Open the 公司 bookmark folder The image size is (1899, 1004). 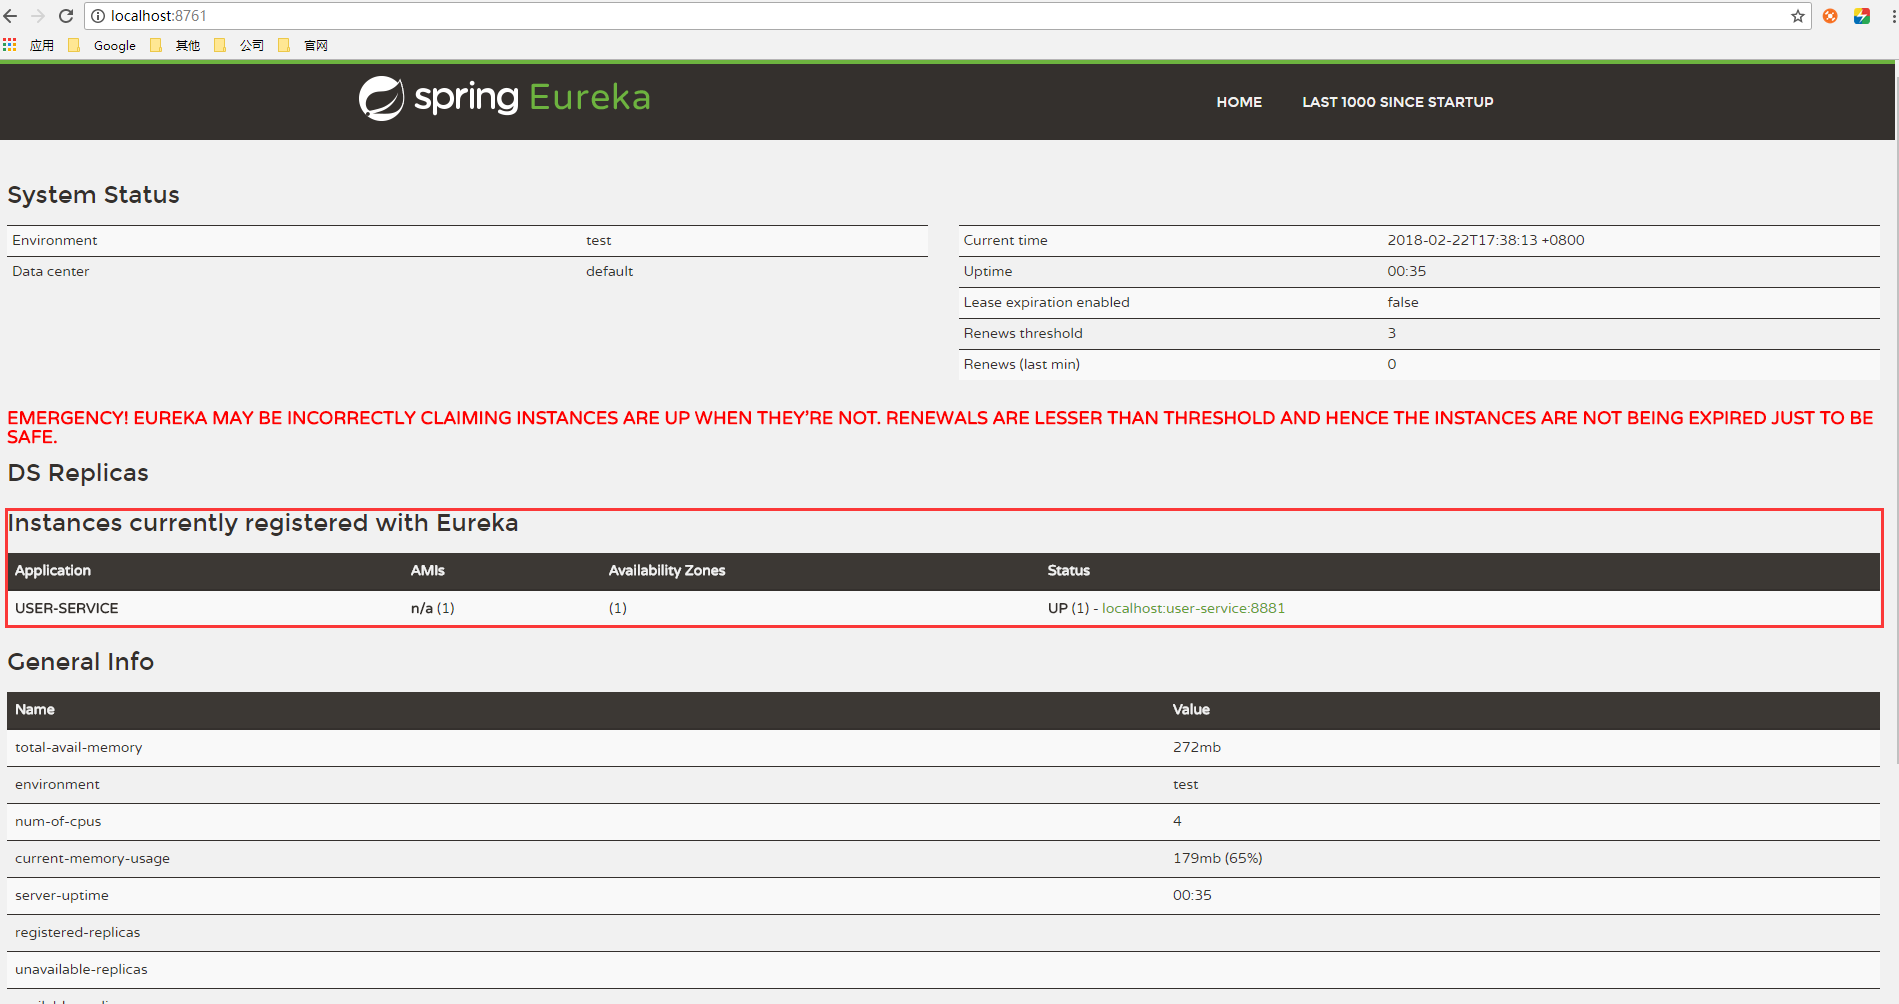(x=240, y=45)
